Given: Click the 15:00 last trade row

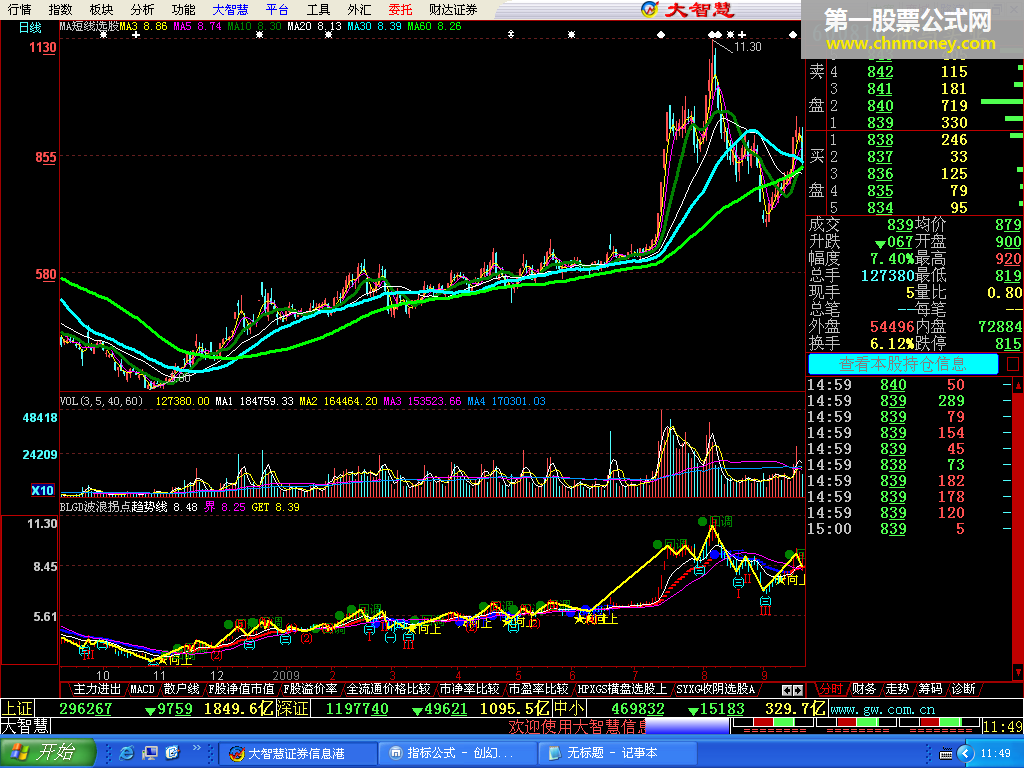Looking at the screenshot, I should click(x=910, y=529).
